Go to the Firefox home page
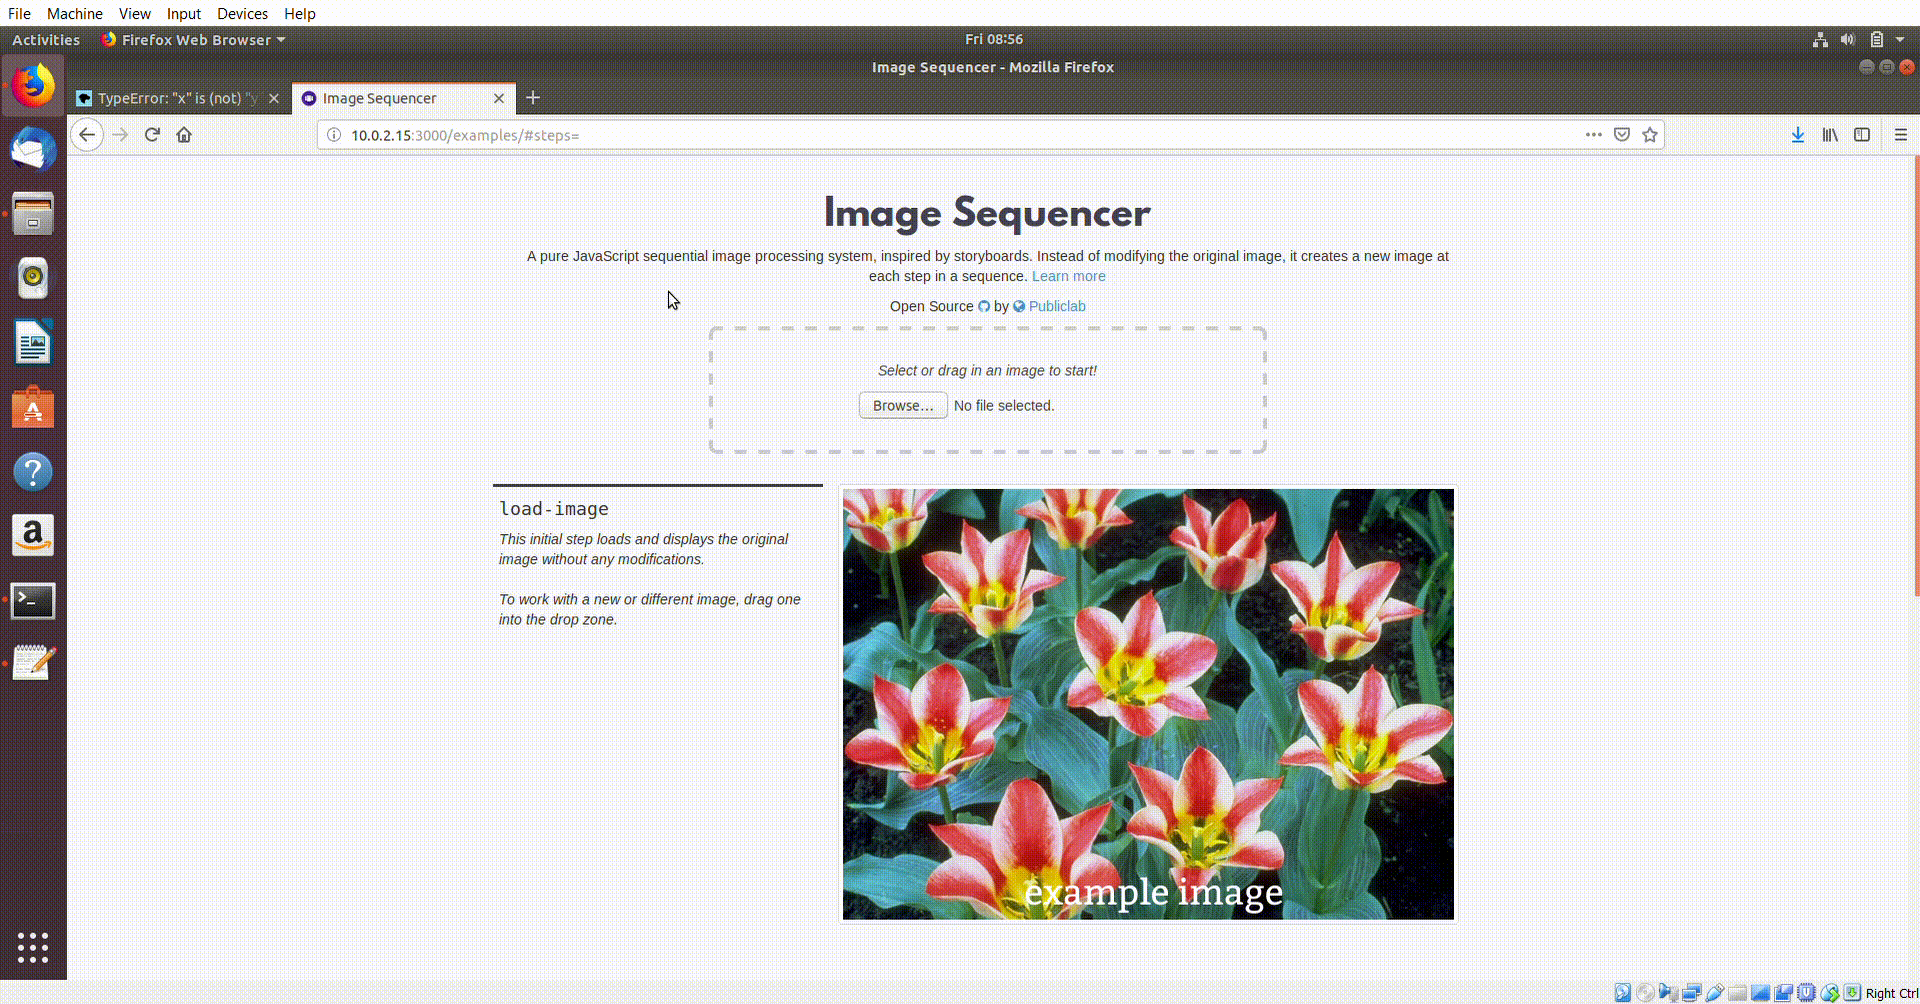1920x1004 pixels. tap(184, 135)
